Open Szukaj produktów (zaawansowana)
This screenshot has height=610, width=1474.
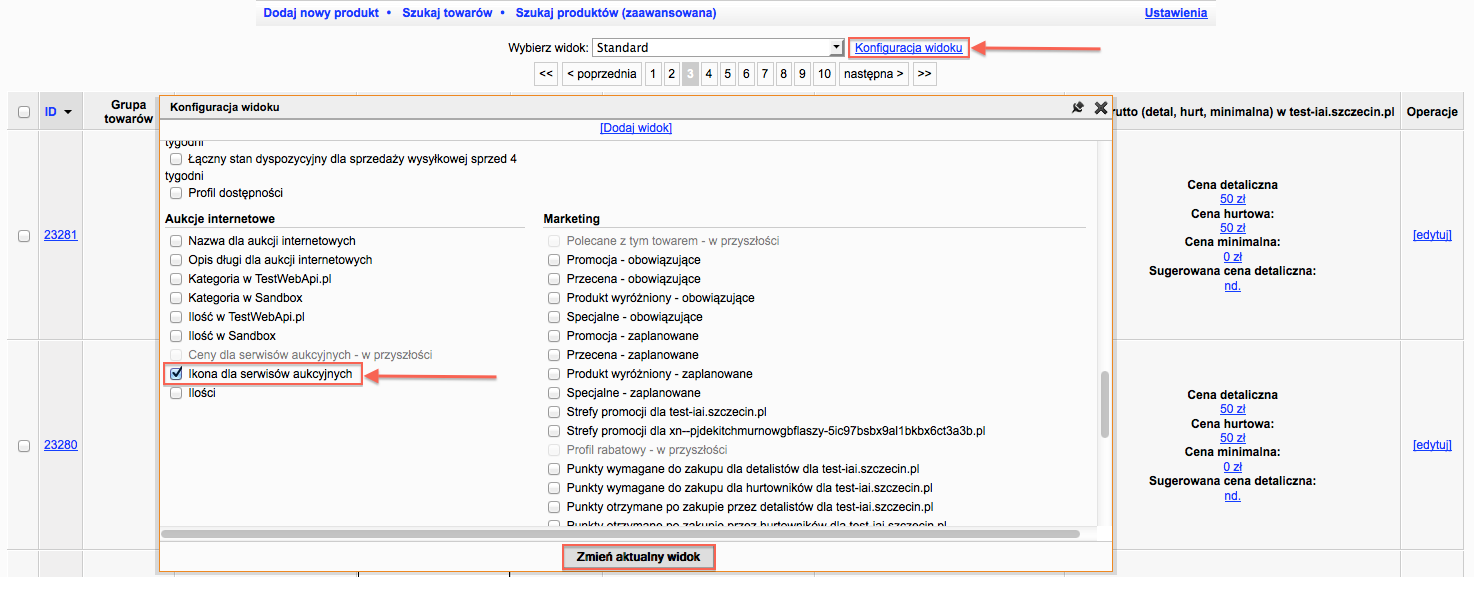point(615,13)
